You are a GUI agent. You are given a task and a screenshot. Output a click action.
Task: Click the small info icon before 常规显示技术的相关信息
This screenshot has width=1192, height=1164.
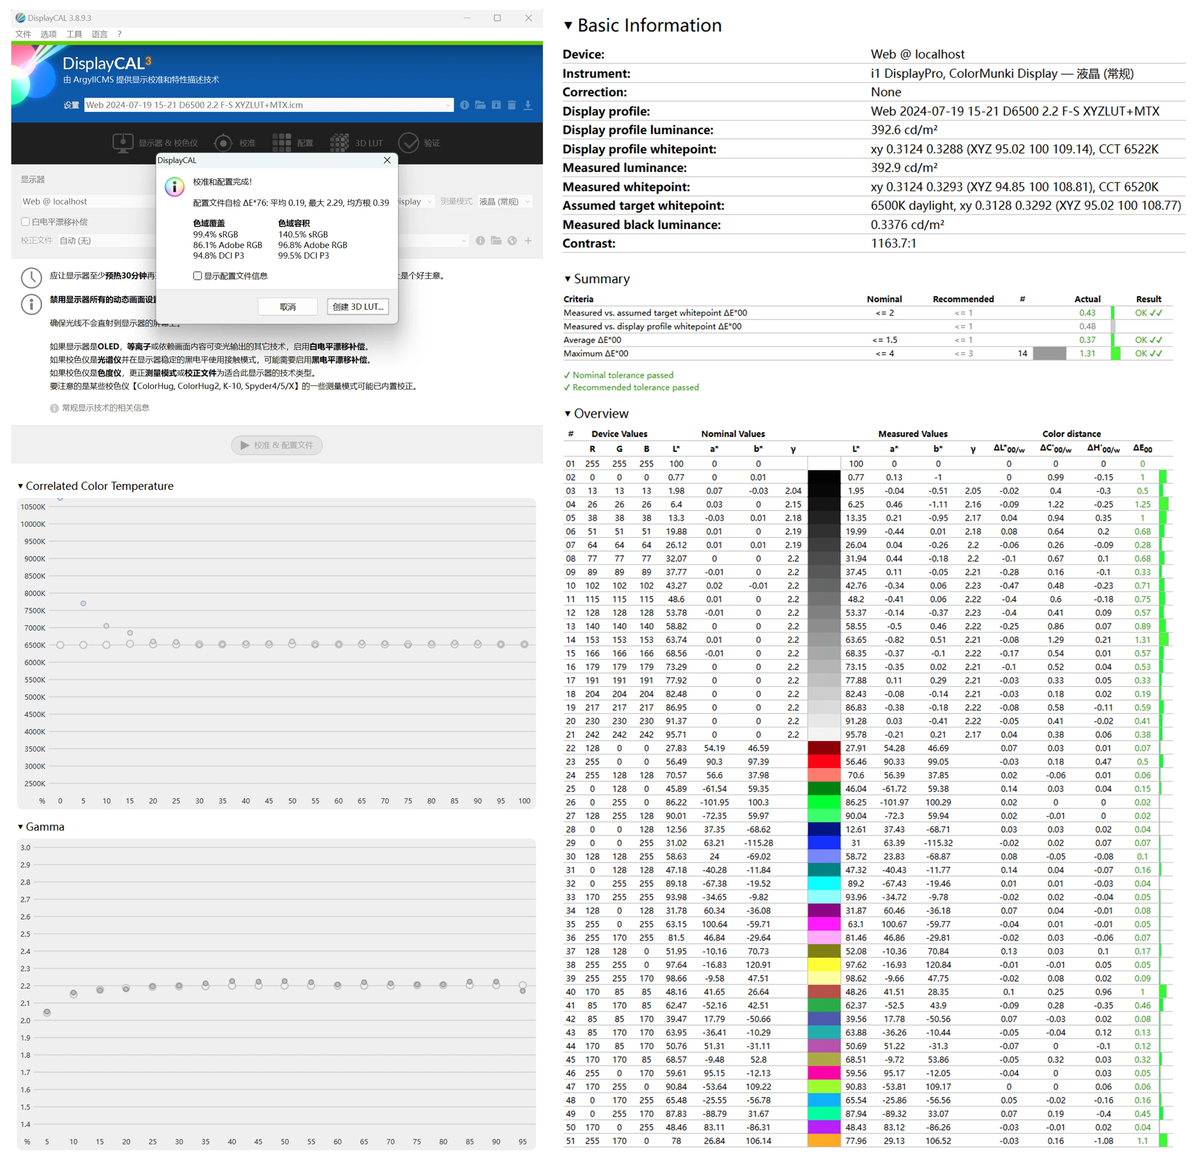(x=54, y=408)
